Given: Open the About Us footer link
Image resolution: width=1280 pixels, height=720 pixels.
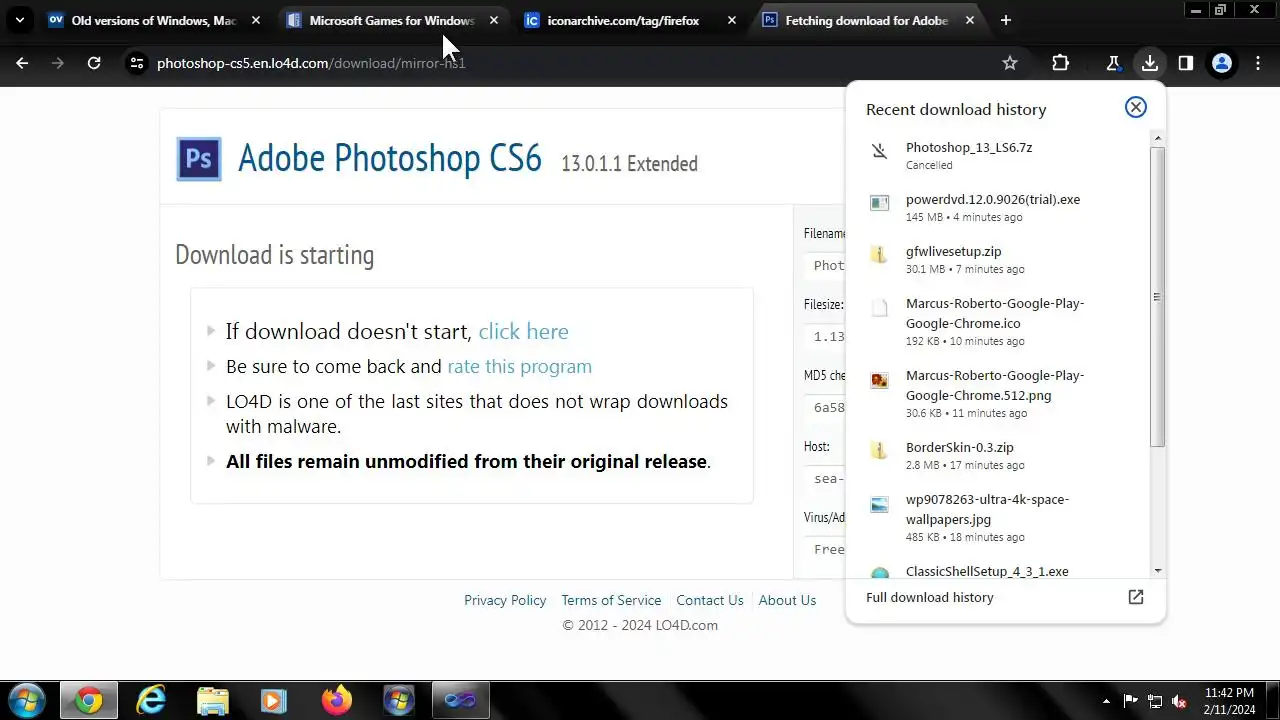Looking at the screenshot, I should pos(787,600).
